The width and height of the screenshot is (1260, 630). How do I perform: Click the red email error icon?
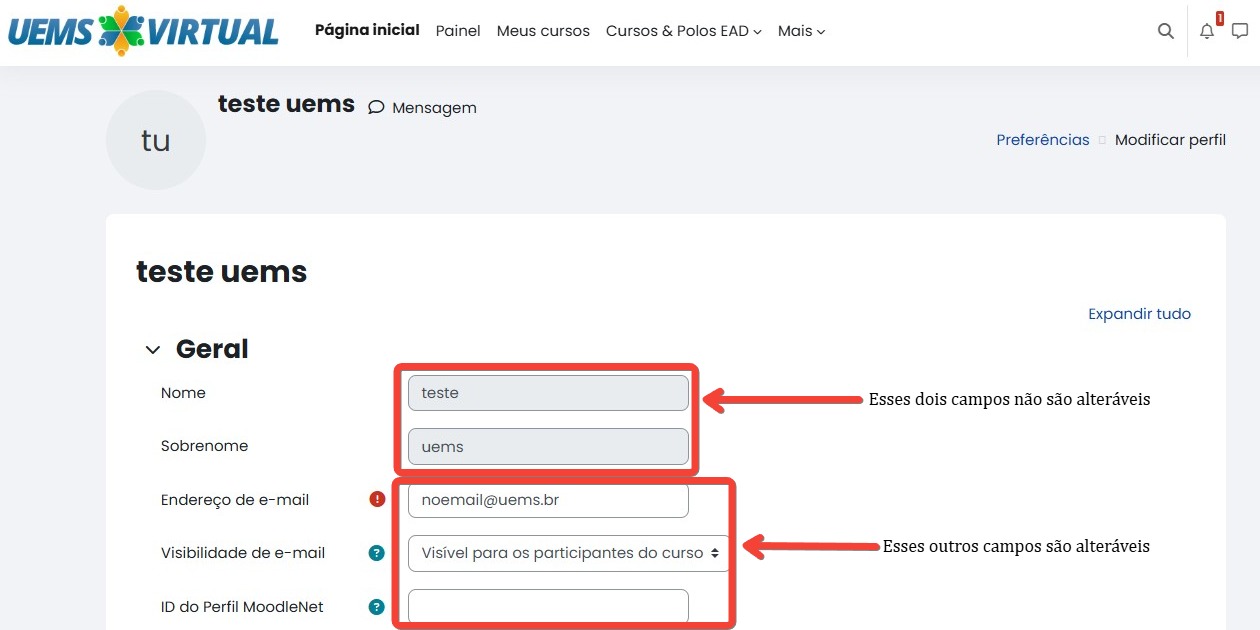click(x=377, y=499)
